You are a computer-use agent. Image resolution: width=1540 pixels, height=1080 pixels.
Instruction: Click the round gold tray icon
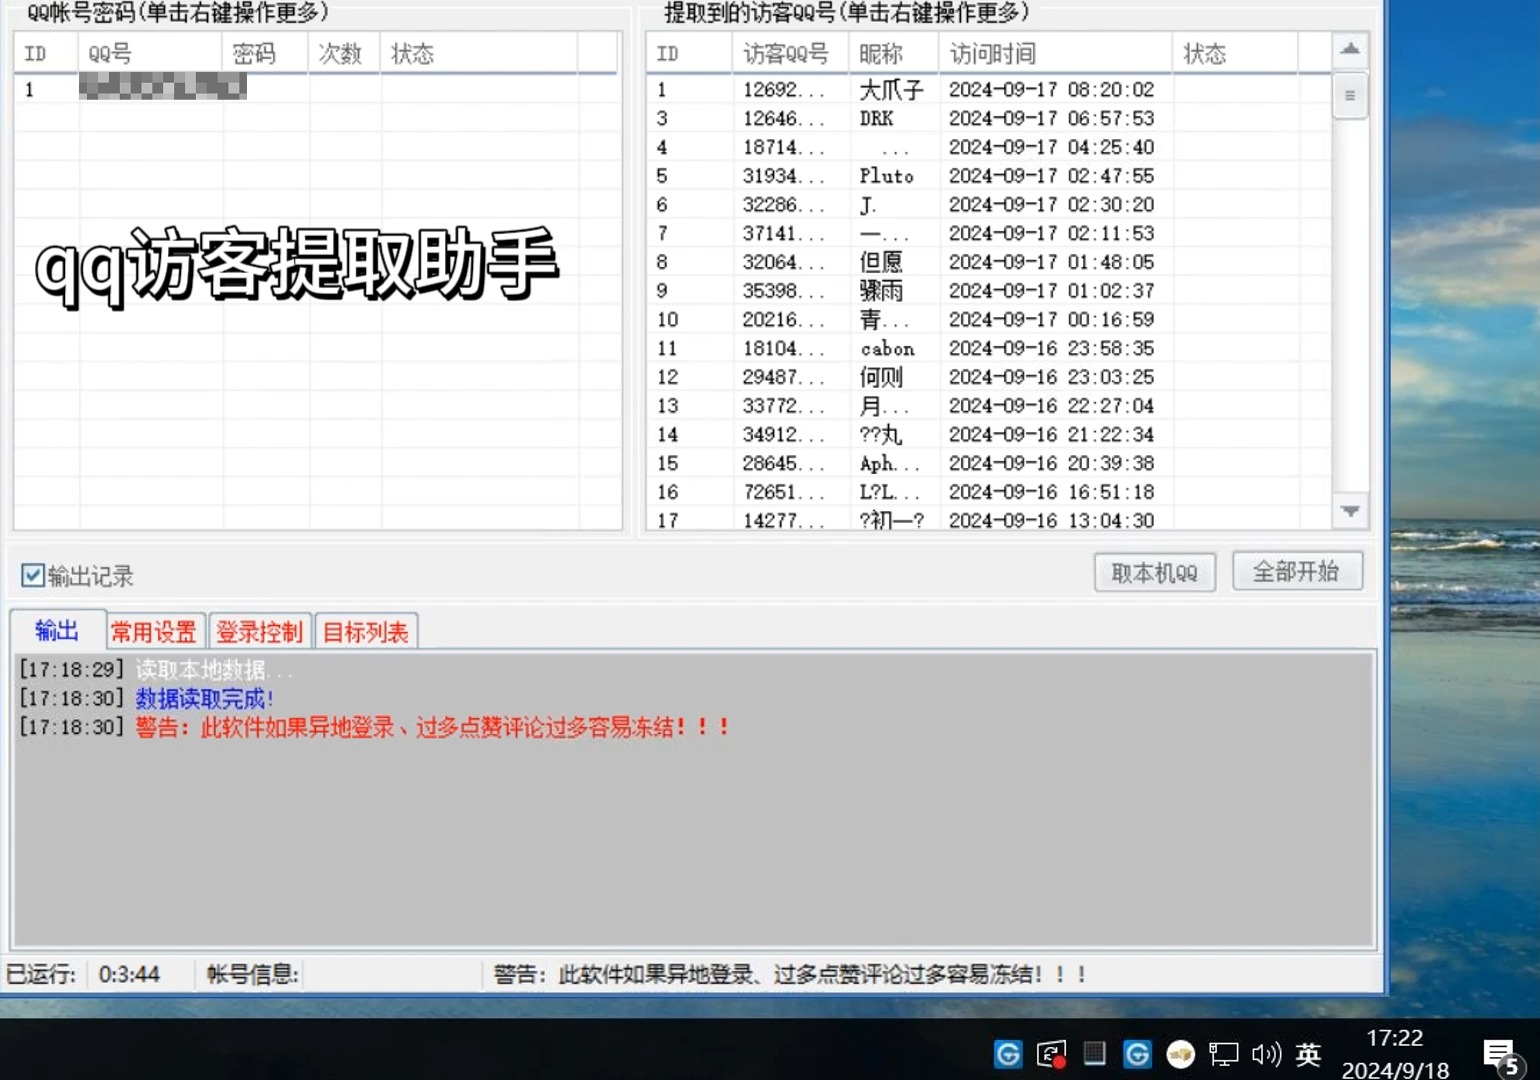(1181, 1054)
